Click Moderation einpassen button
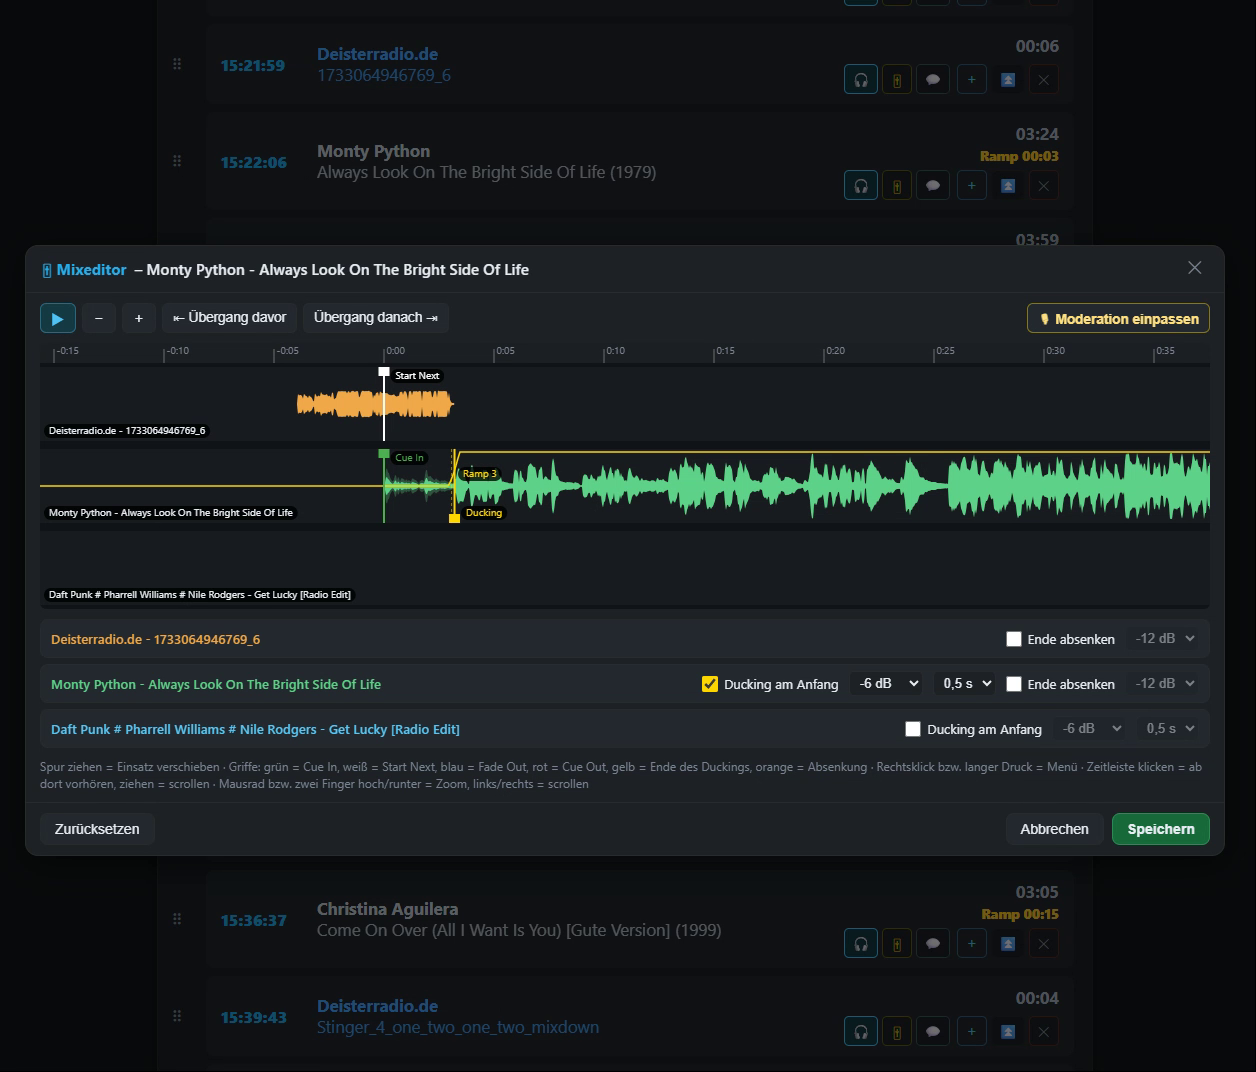The width and height of the screenshot is (1256, 1072). tap(1118, 319)
